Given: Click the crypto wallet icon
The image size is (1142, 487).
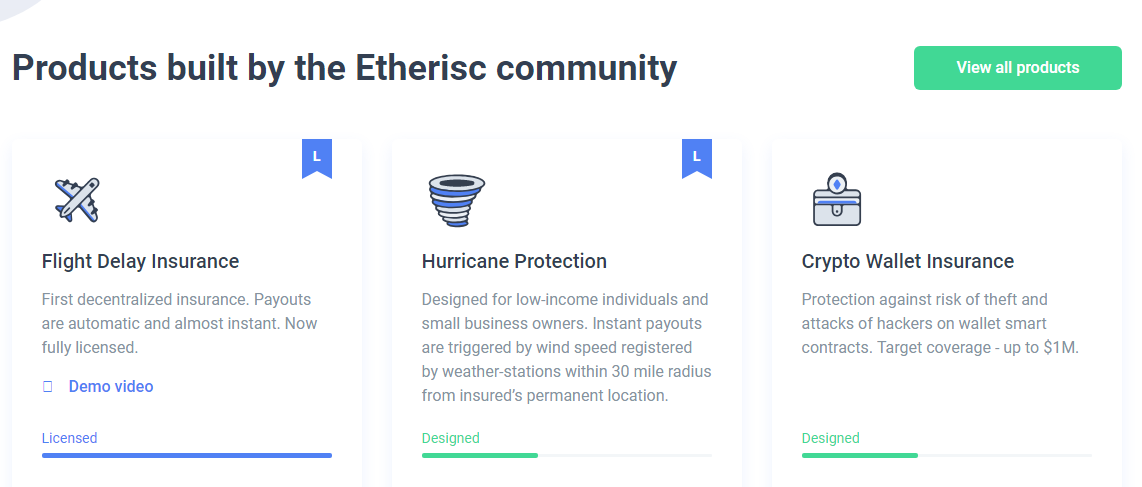Looking at the screenshot, I should coord(837,199).
